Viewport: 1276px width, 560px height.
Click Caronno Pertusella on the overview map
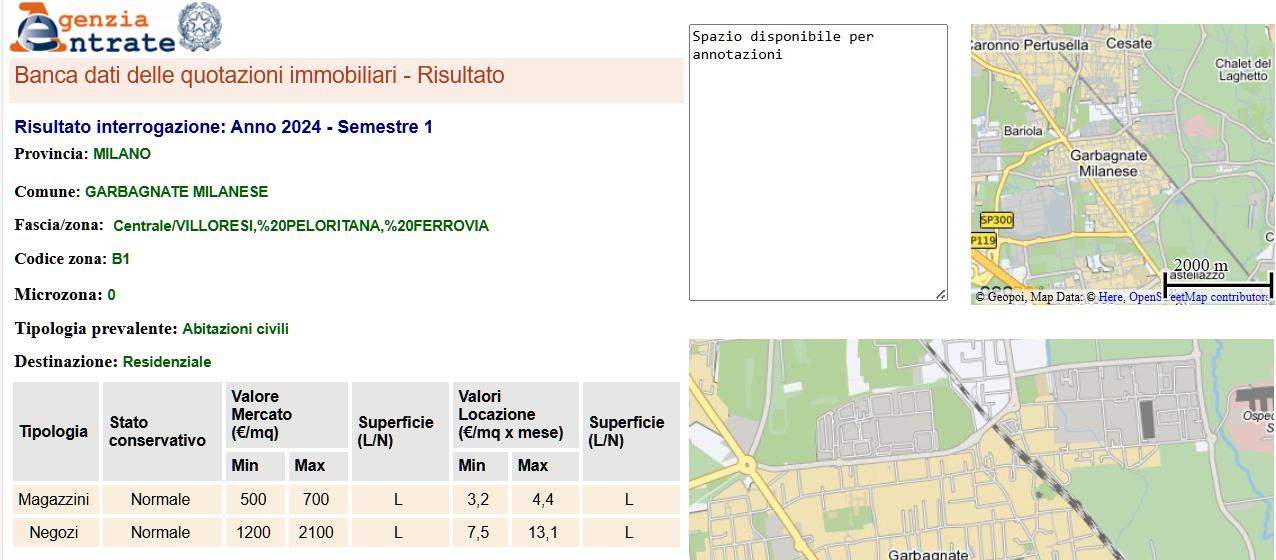1030,45
